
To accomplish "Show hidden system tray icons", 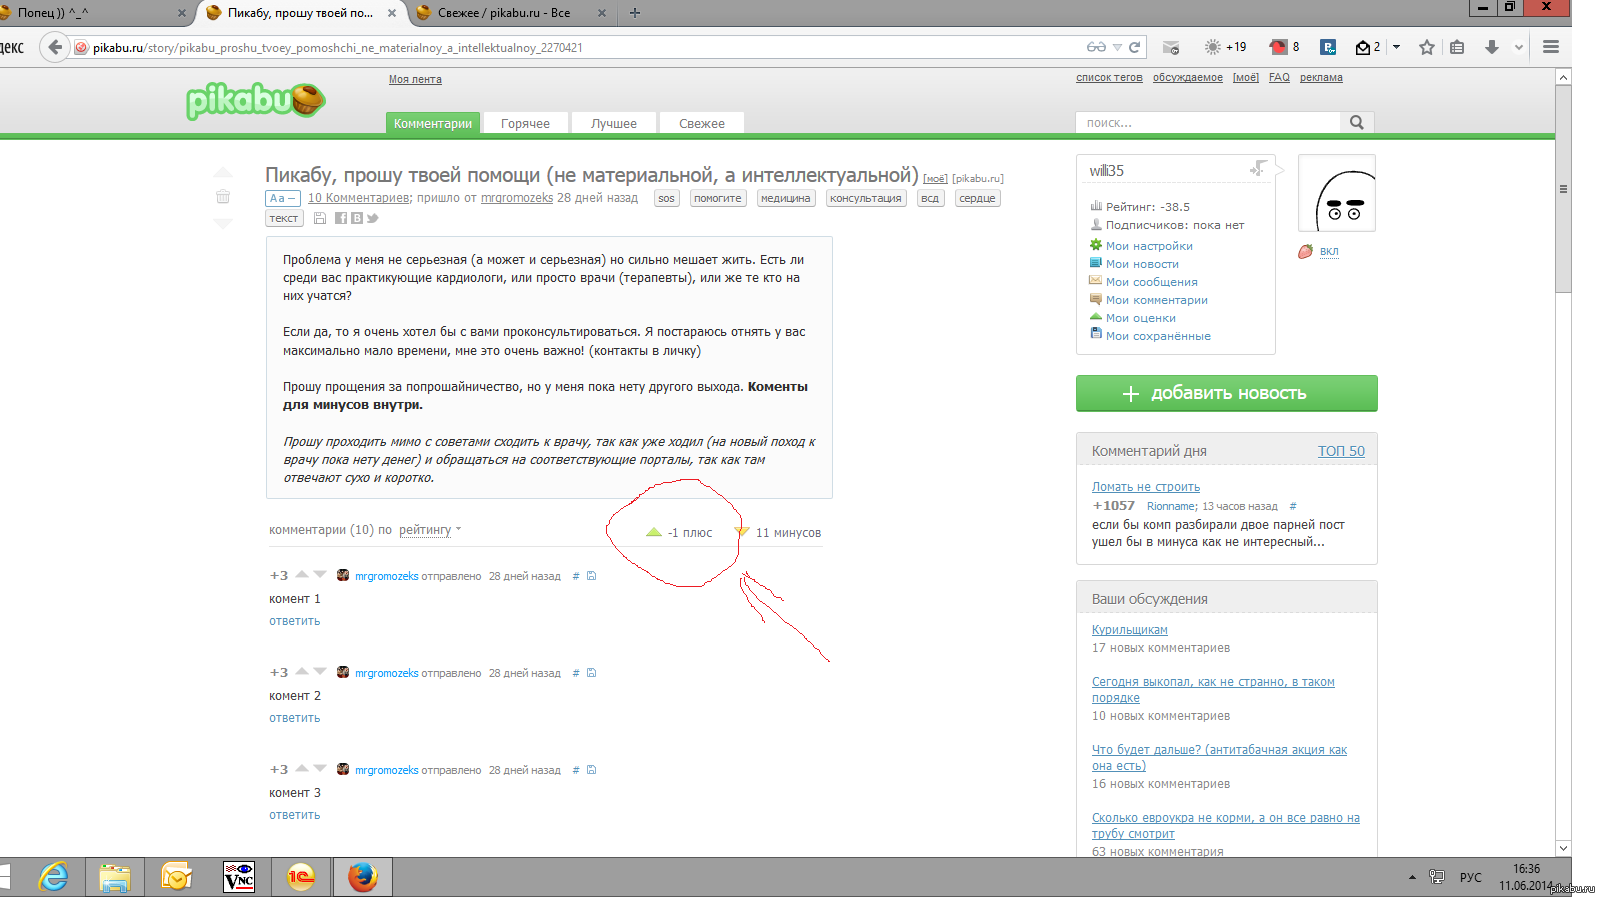I will 1412,877.
